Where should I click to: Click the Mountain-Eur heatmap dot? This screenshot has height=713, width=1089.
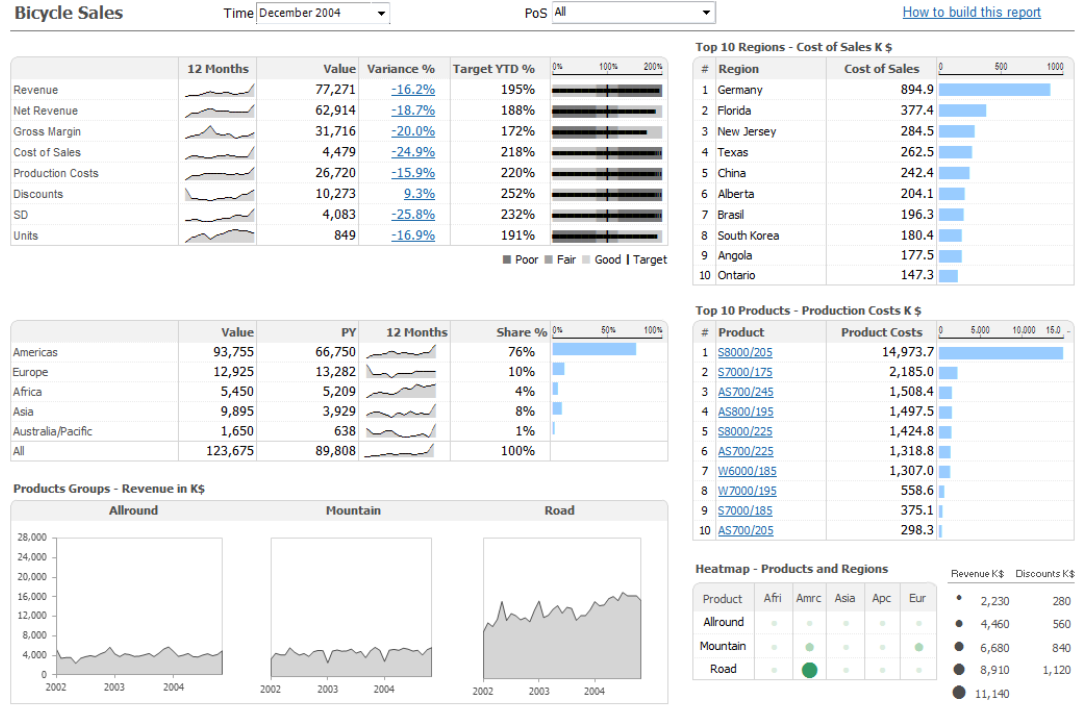click(918, 647)
